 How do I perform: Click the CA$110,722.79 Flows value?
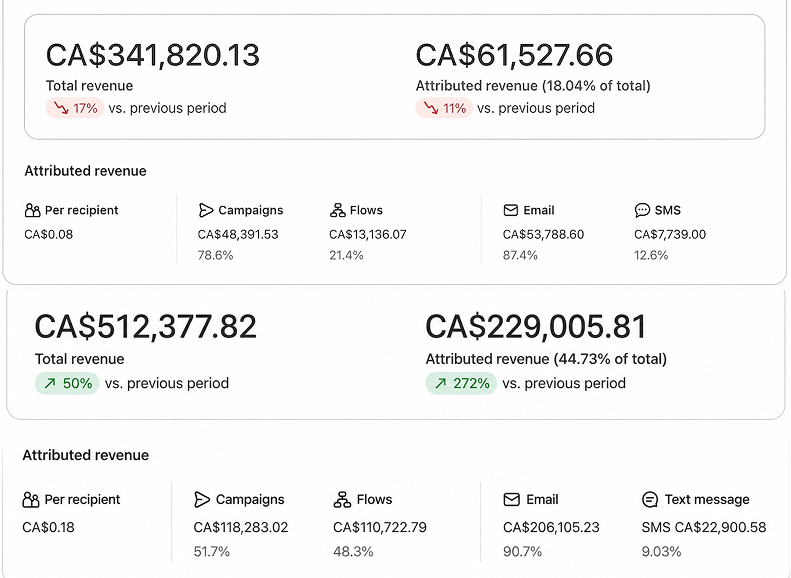380,528
